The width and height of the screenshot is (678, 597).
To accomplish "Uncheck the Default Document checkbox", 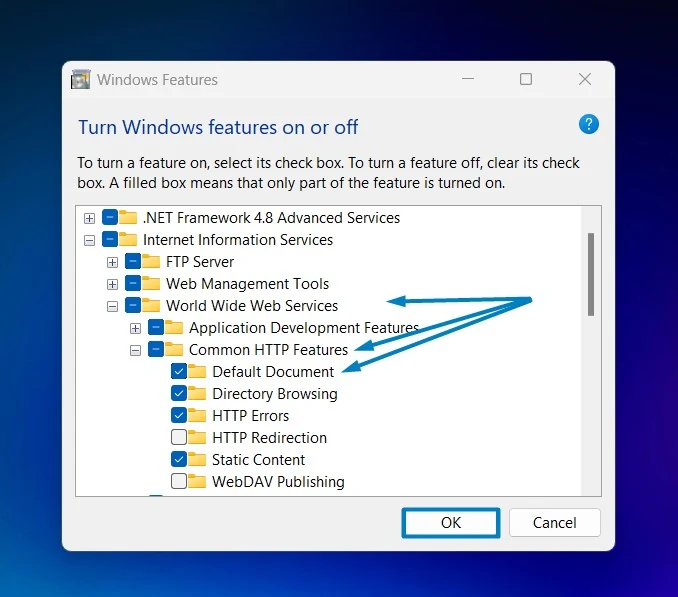I will (179, 371).
